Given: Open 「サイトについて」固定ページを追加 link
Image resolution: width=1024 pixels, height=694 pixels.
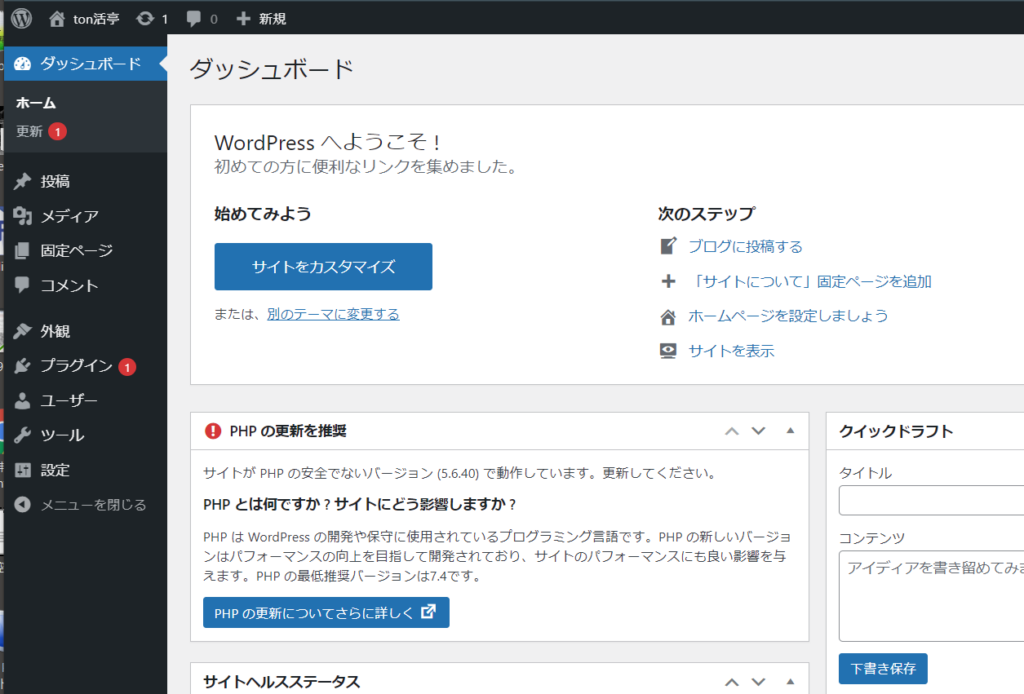Looking at the screenshot, I should point(810,281).
